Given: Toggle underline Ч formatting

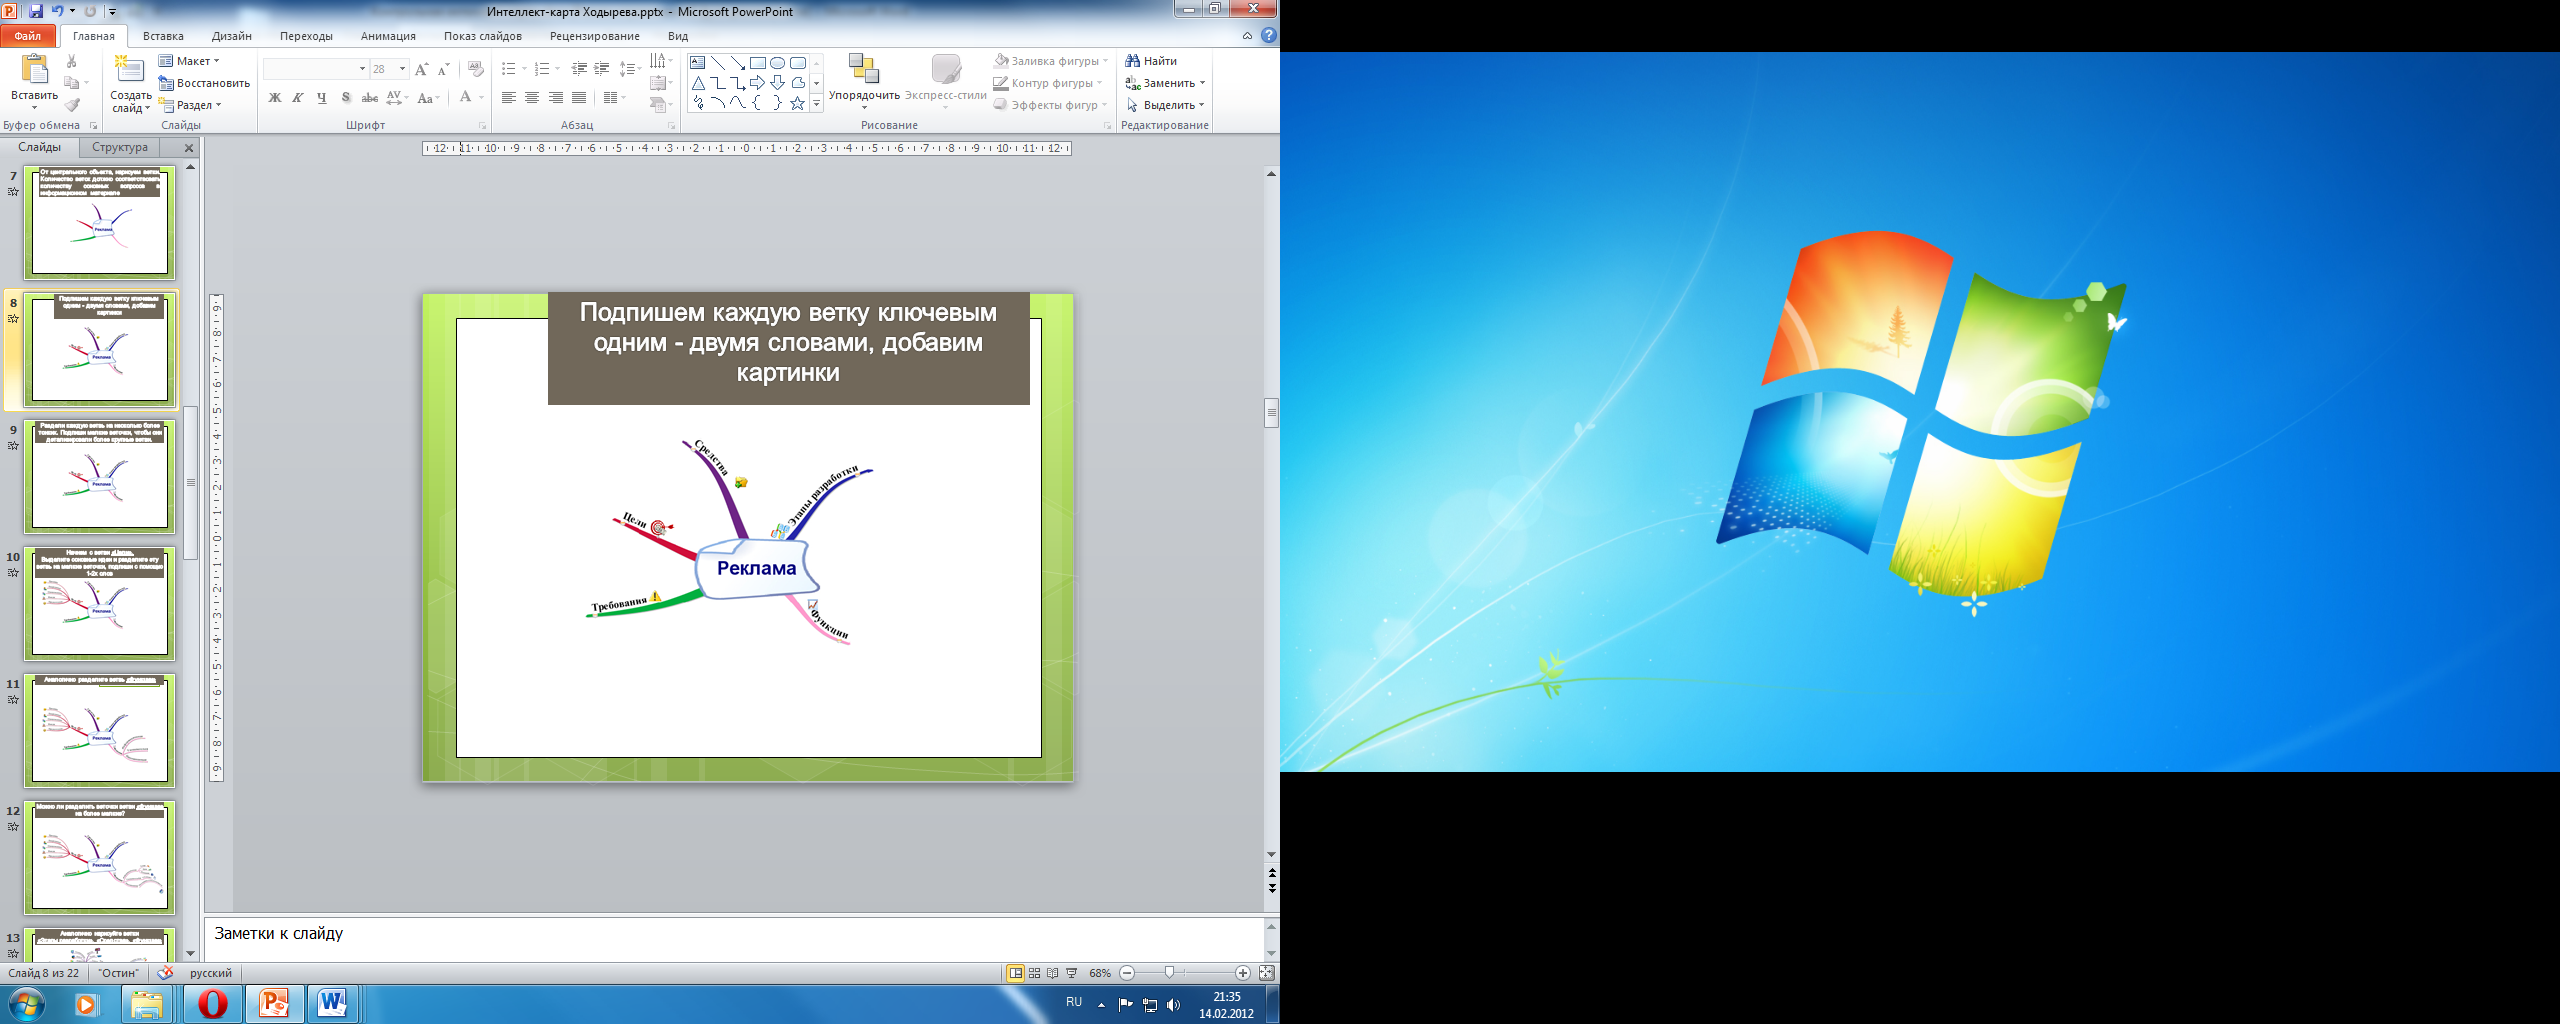Looking at the screenshot, I should pyautogui.click(x=322, y=98).
